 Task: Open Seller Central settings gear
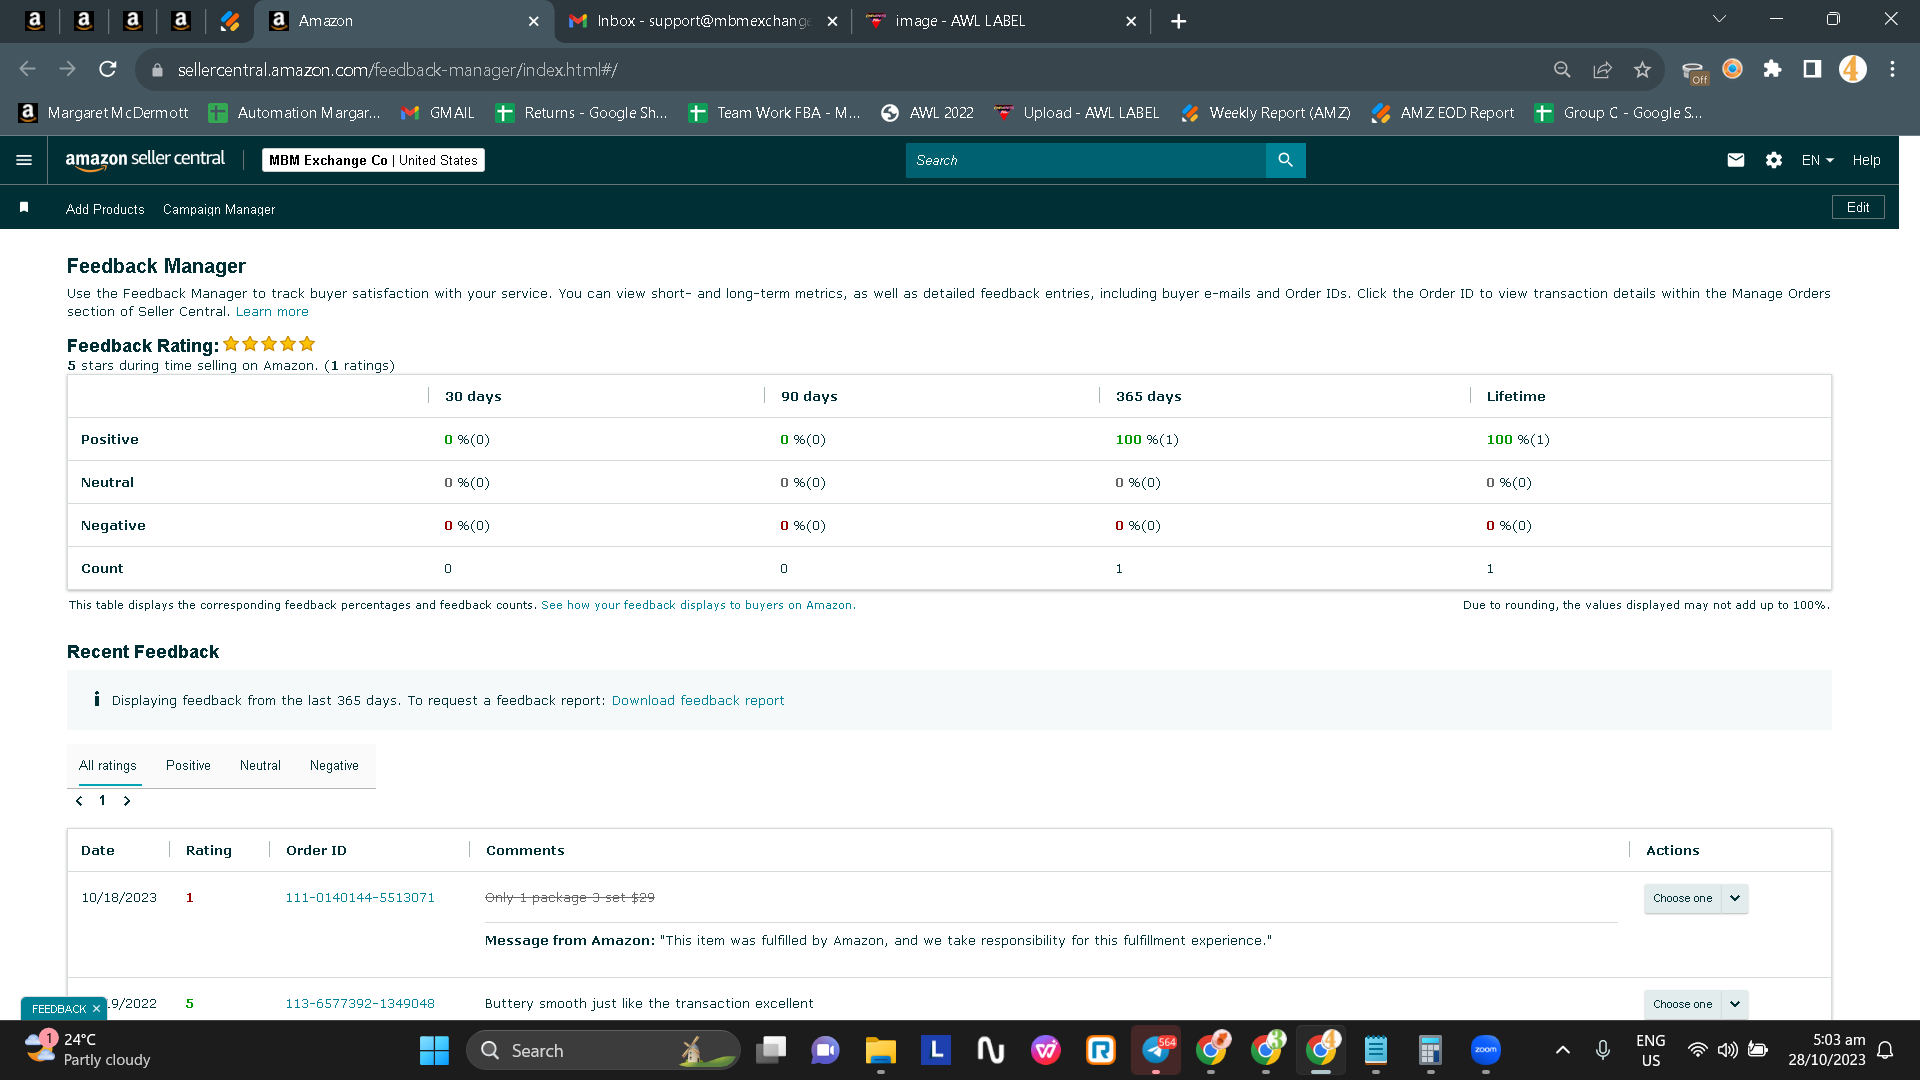click(1774, 160)
